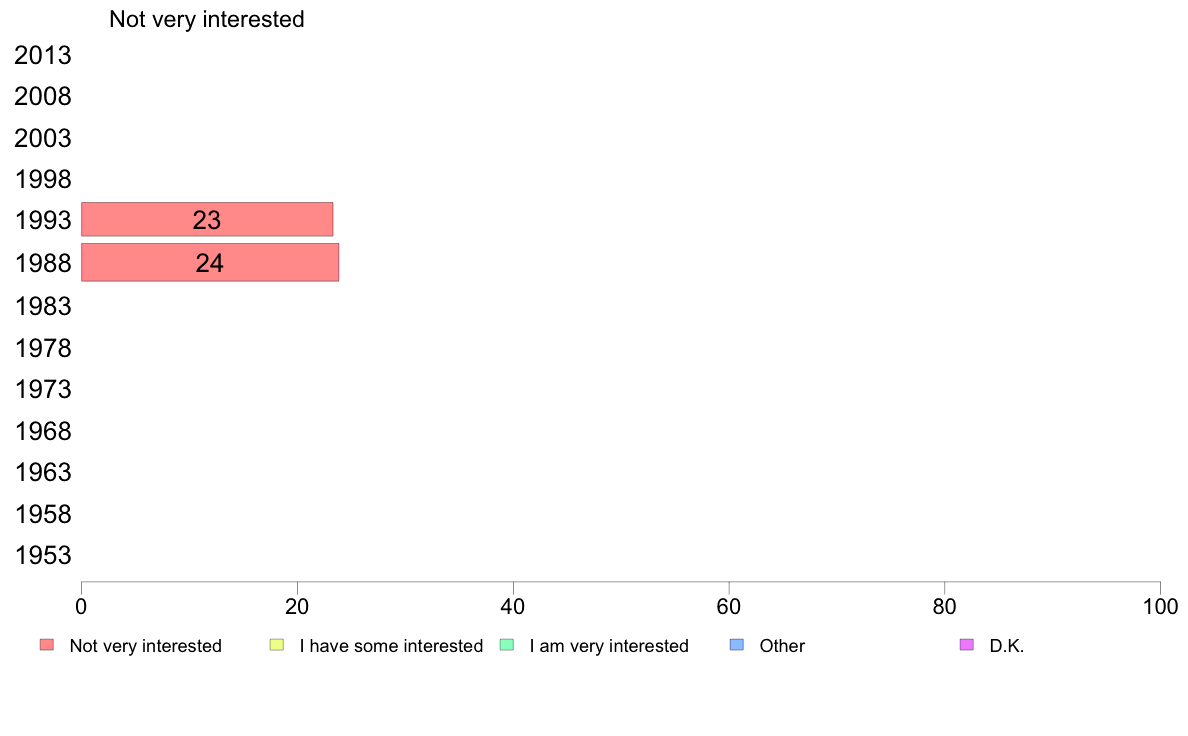Click the 1993 year axis label
Screen dimensions: 1188x736
tap(43, 221)
